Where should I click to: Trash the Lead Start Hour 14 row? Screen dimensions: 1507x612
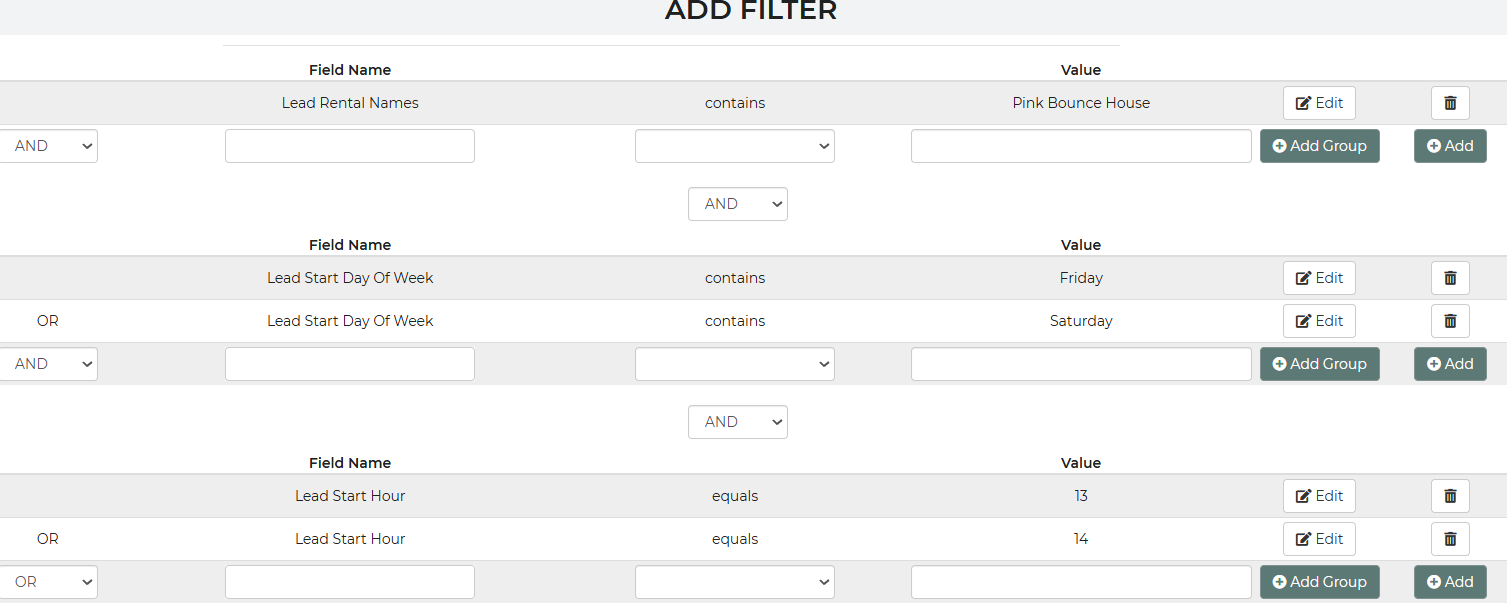click(x=1450, y=539)
